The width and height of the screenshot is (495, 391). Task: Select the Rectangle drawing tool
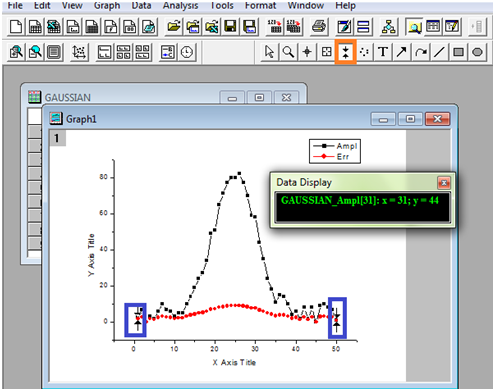pos(458,52)
